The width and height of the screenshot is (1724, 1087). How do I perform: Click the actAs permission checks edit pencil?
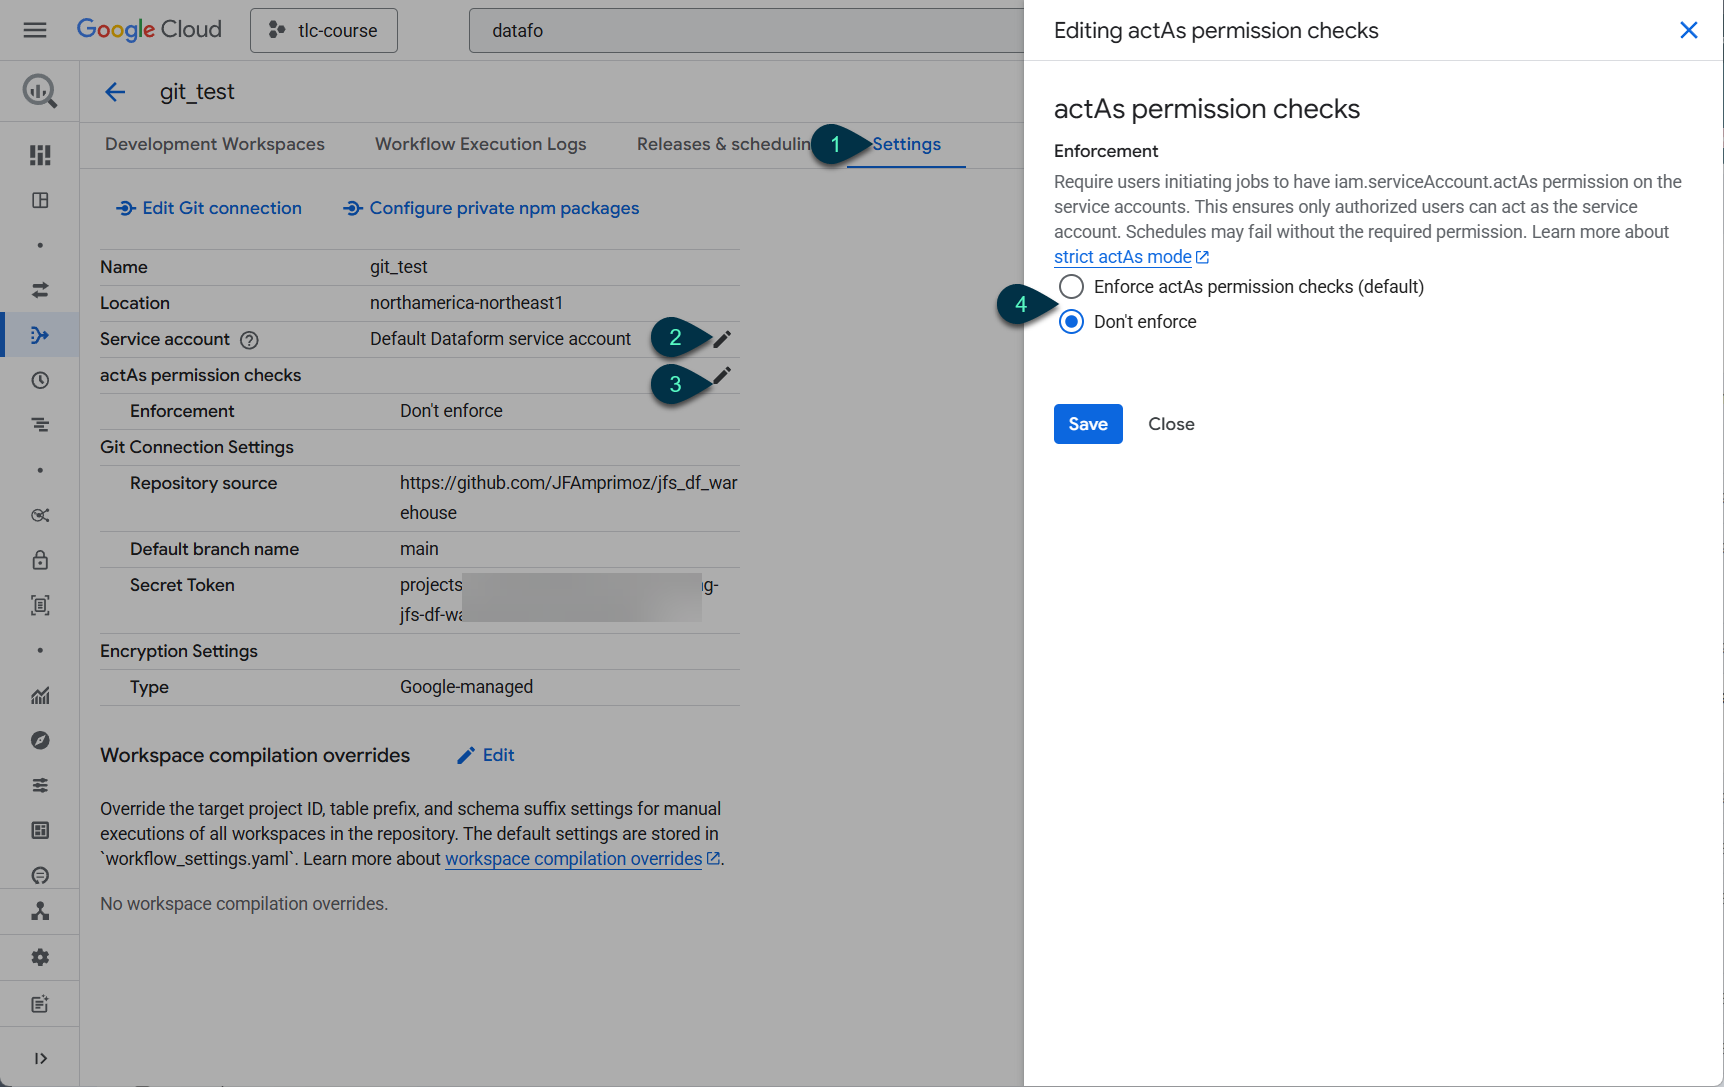(x=722, y=376)
